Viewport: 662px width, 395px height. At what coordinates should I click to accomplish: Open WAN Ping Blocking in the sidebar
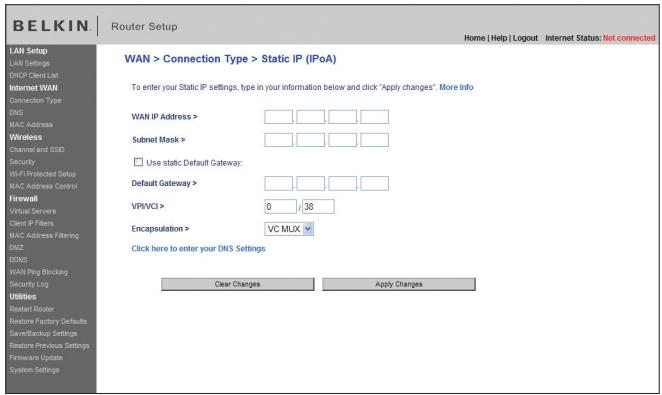[38, 272]
